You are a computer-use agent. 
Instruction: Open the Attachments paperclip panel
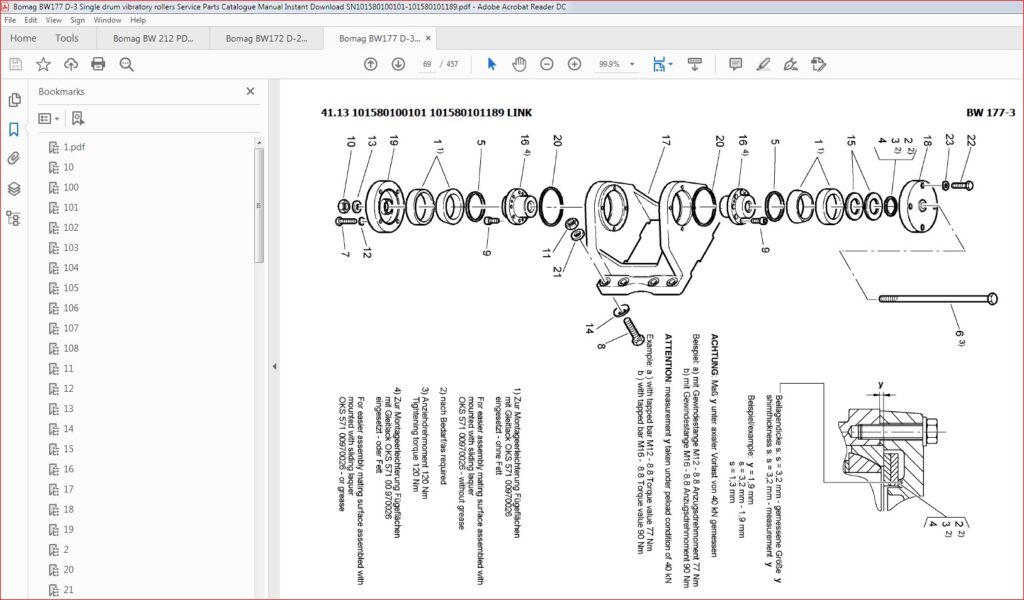[14, 159]
